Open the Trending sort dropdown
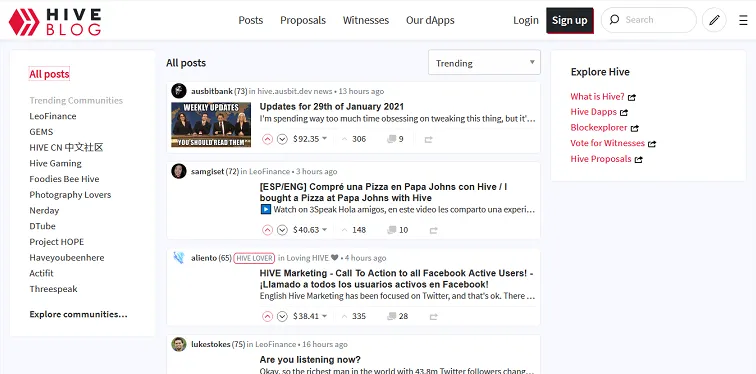The width and height of the screenshot is (756, 374). click(x=484, y=63)
